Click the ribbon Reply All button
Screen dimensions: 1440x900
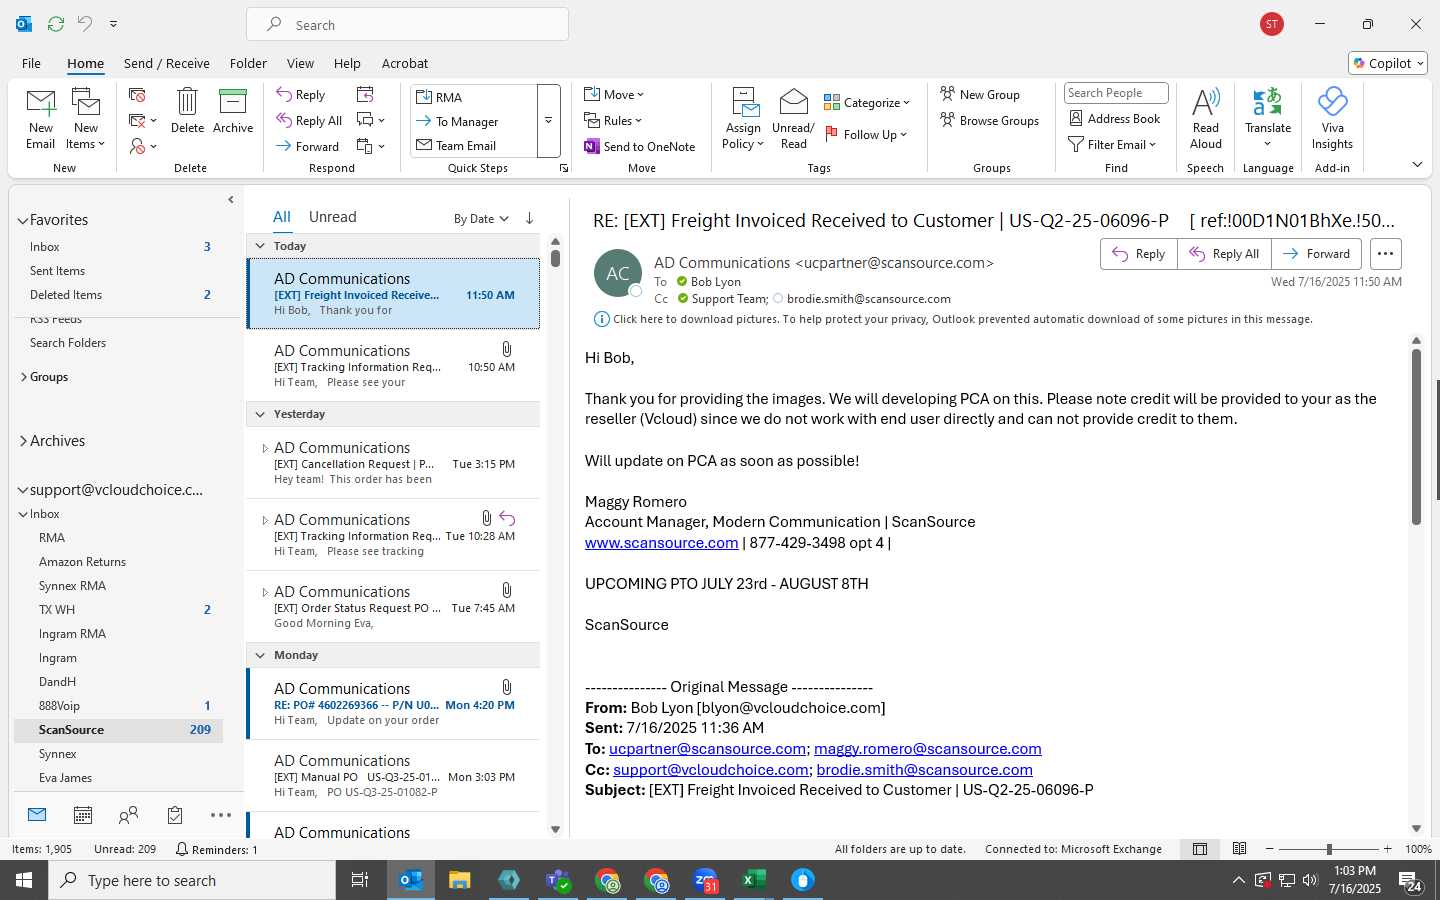[309, 121]
